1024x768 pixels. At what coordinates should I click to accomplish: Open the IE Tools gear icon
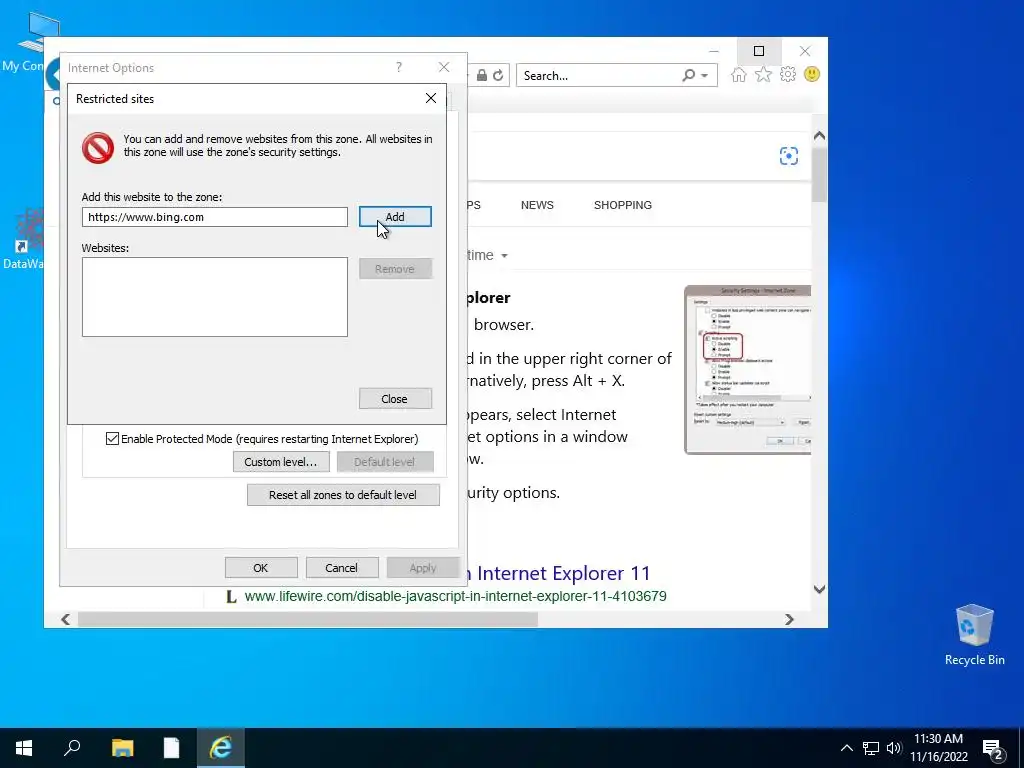point(788,74)
